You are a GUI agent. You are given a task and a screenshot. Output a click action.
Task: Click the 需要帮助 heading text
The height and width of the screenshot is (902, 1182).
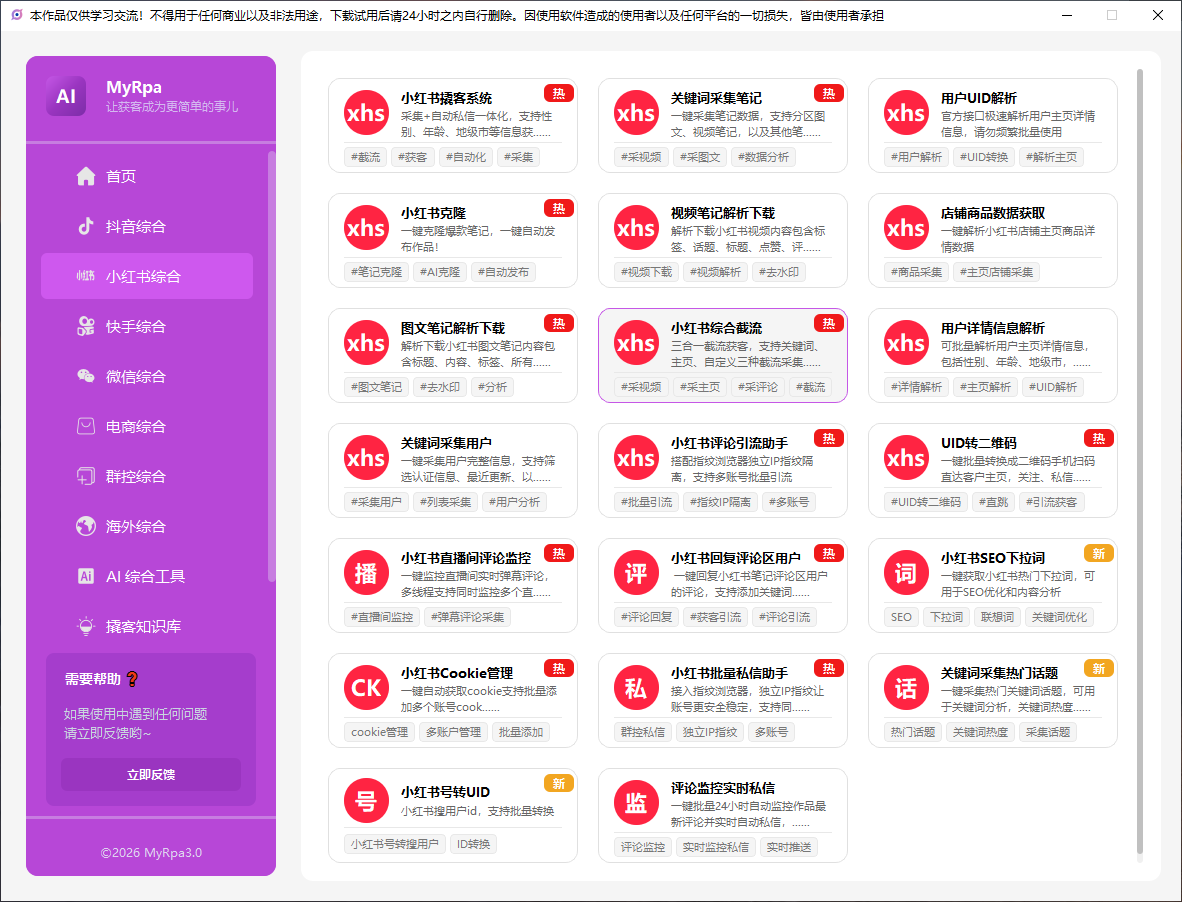tap(92, 679)
